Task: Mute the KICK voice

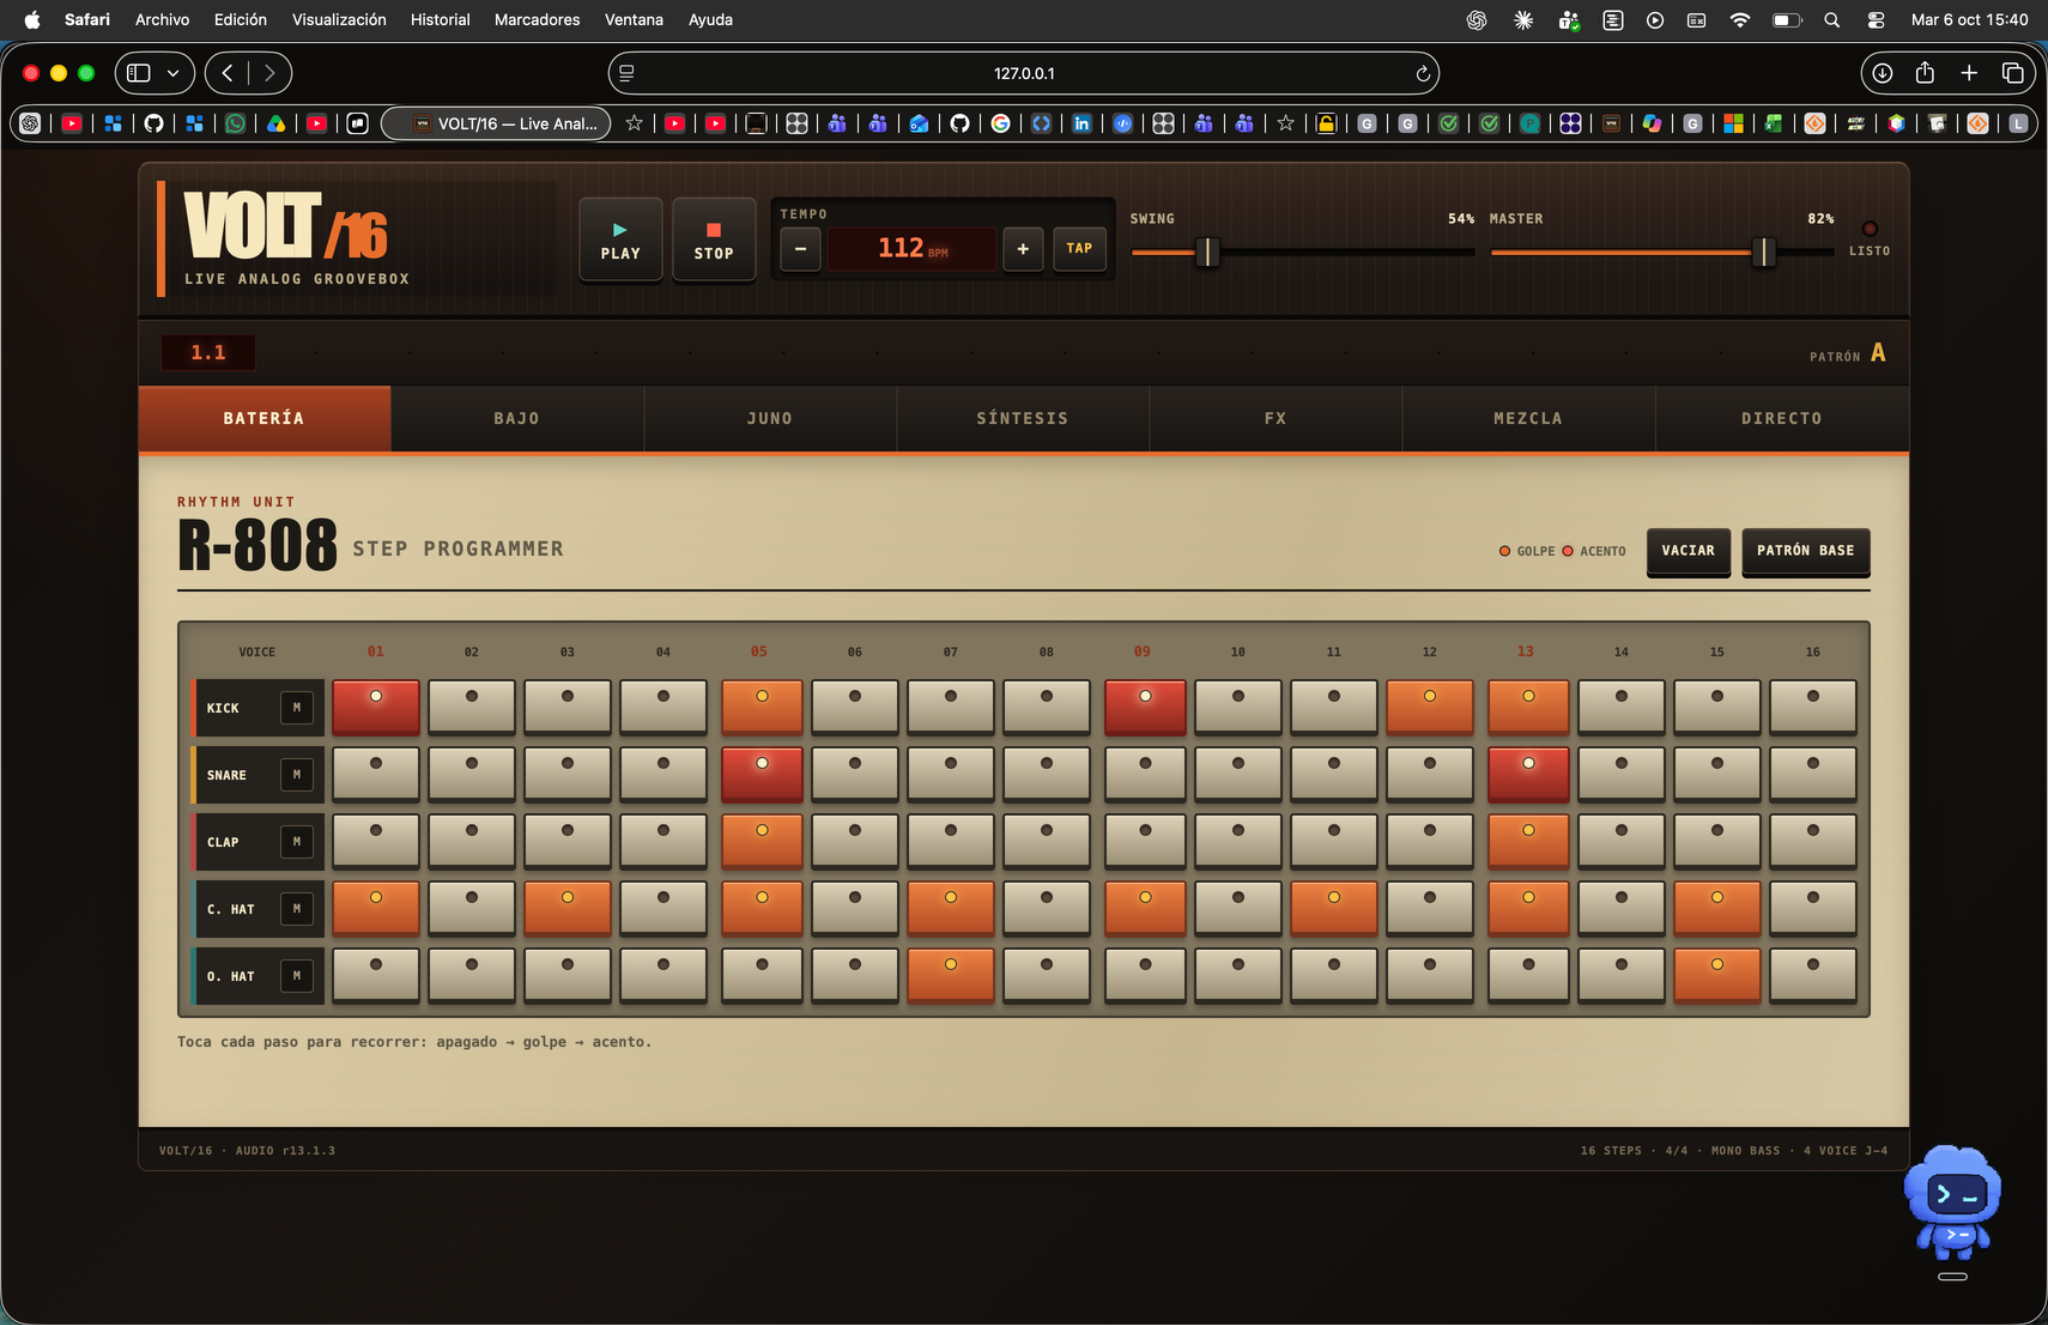Action: coord(296,707)
